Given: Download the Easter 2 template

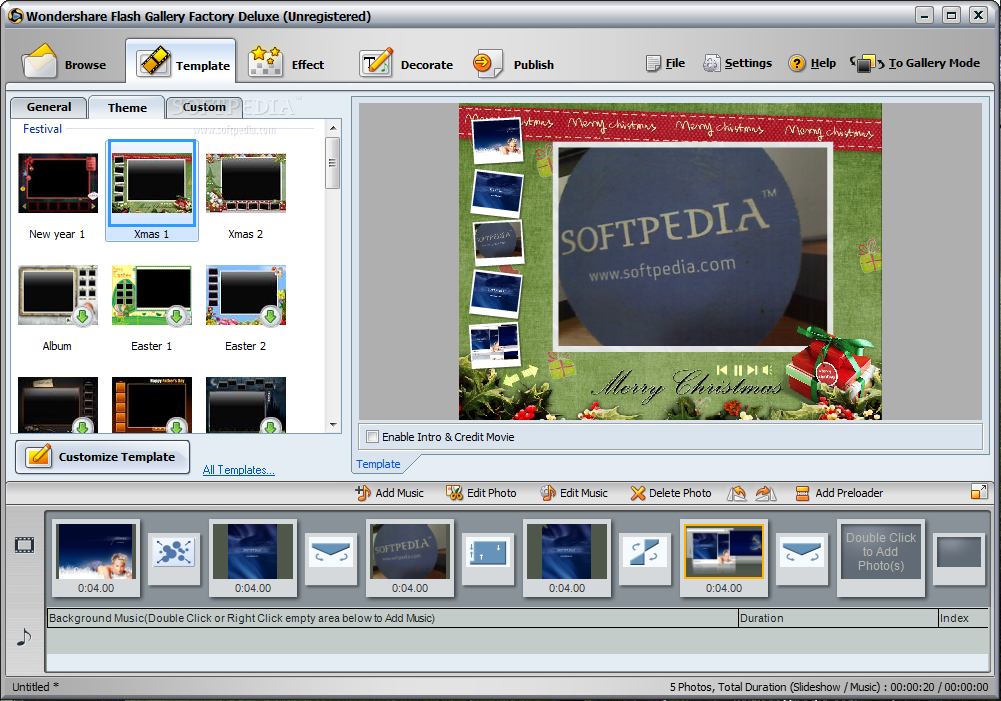Looking at the screenshot, I should (271, 316).
